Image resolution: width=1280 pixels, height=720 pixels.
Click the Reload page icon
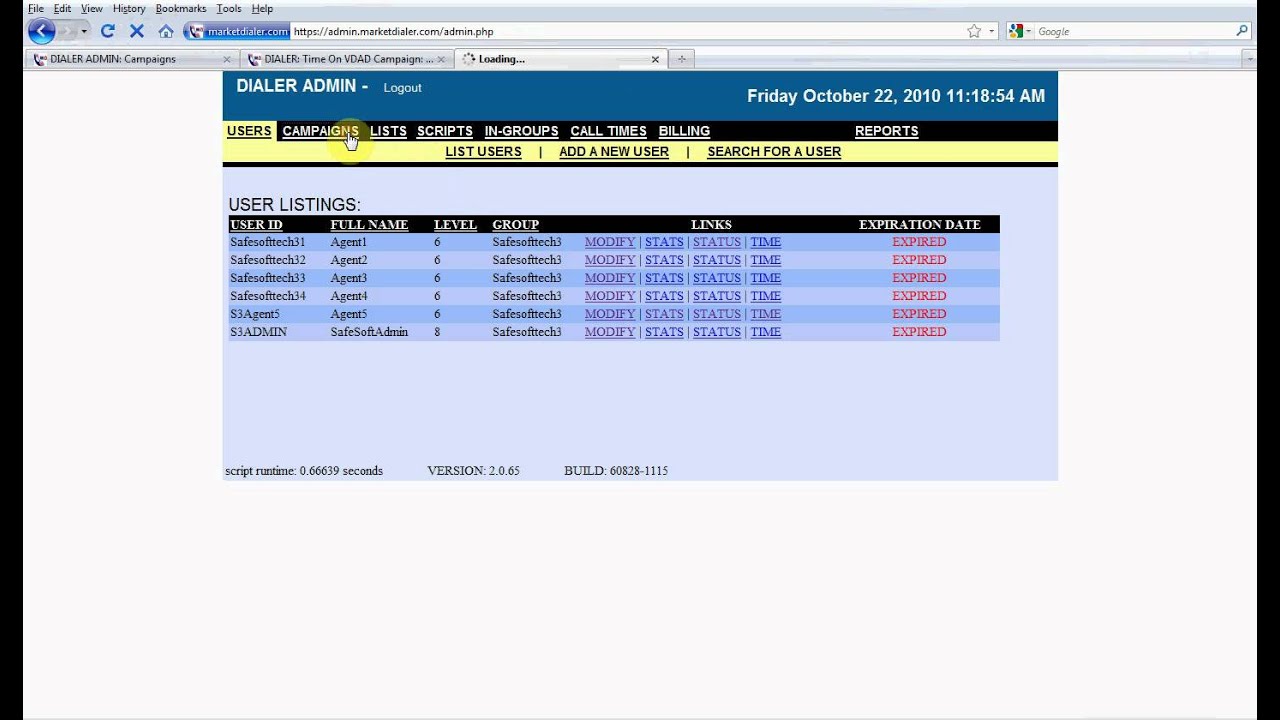(x=108, y=31)
